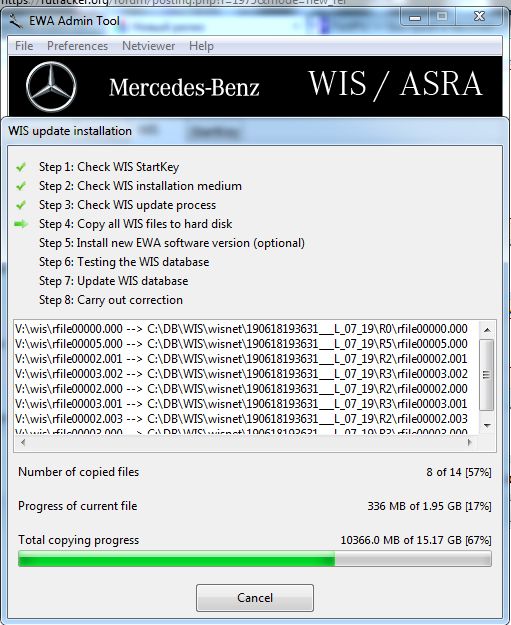This screenshot has width=511, height=625.
Task: Open the Help menu
Action: tap(201, 46)
